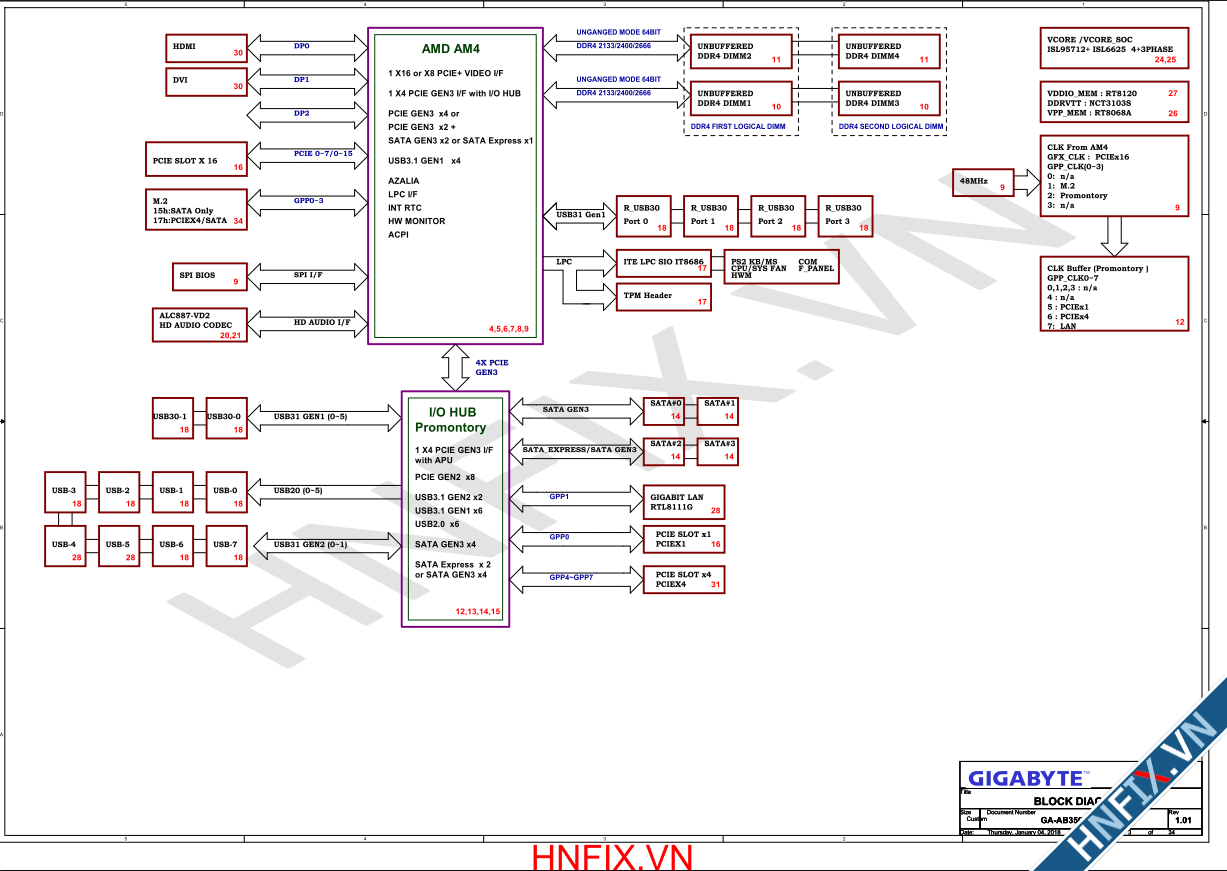
Task: Click the 4X PCIE GEN3 double arrow
Action: click(x=456, y=367)
